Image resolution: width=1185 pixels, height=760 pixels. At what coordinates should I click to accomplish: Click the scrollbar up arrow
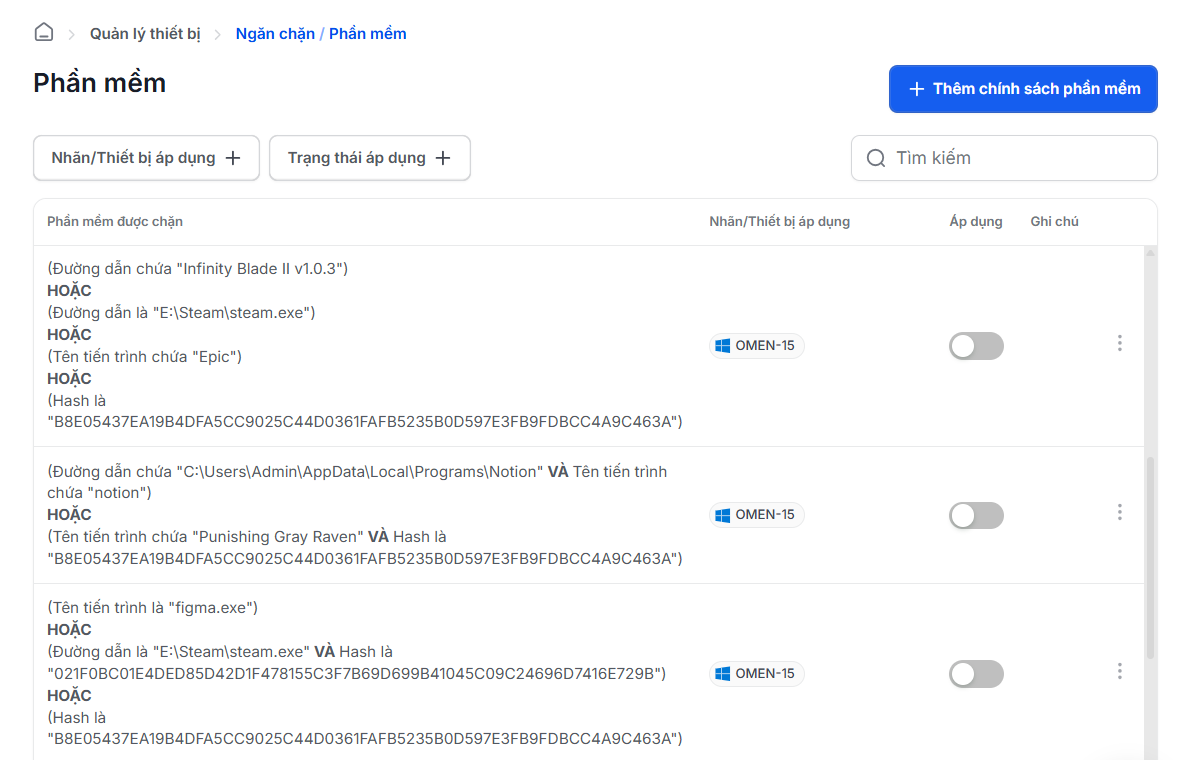point(1150,253)
